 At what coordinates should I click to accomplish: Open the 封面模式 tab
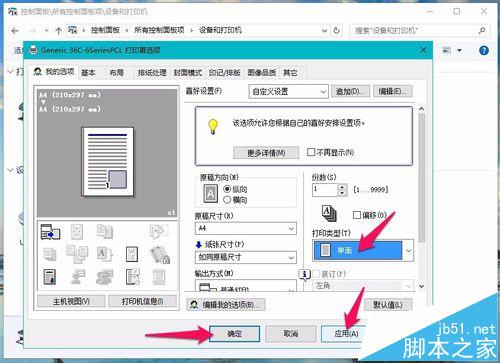pyautogui.click(x=188, y=73)
